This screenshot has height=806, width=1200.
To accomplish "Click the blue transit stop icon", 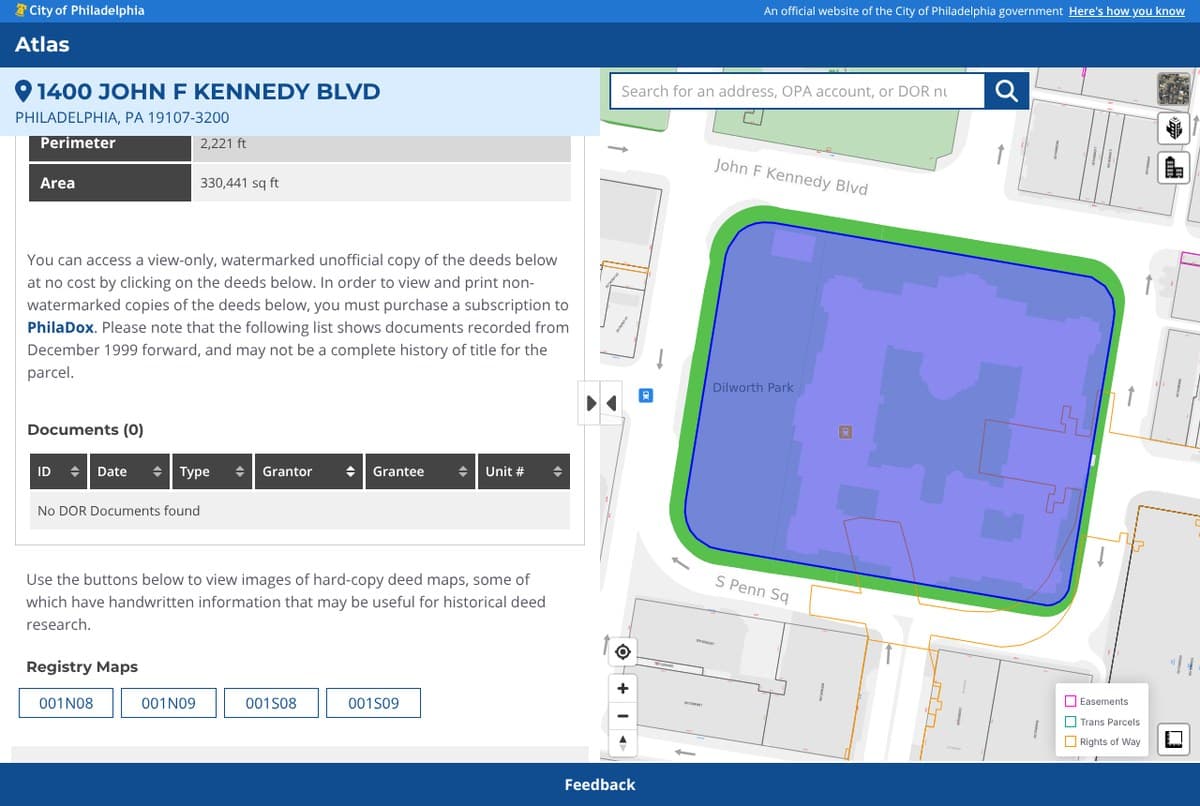I will pyautogui.click(x=646, y=395).
